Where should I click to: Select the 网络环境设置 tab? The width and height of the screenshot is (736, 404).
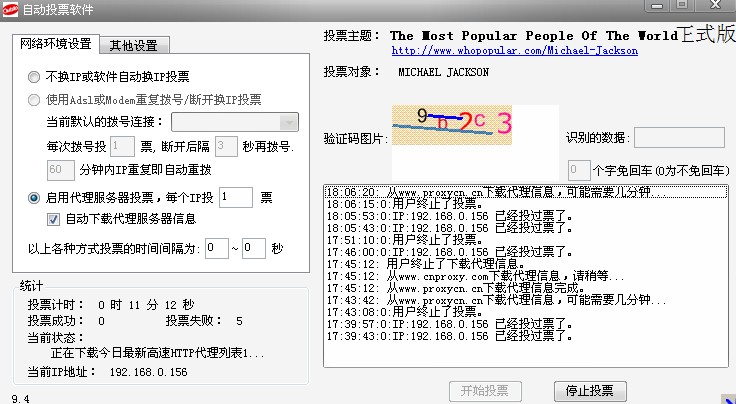pyautogui.click(x=57, y=44)
